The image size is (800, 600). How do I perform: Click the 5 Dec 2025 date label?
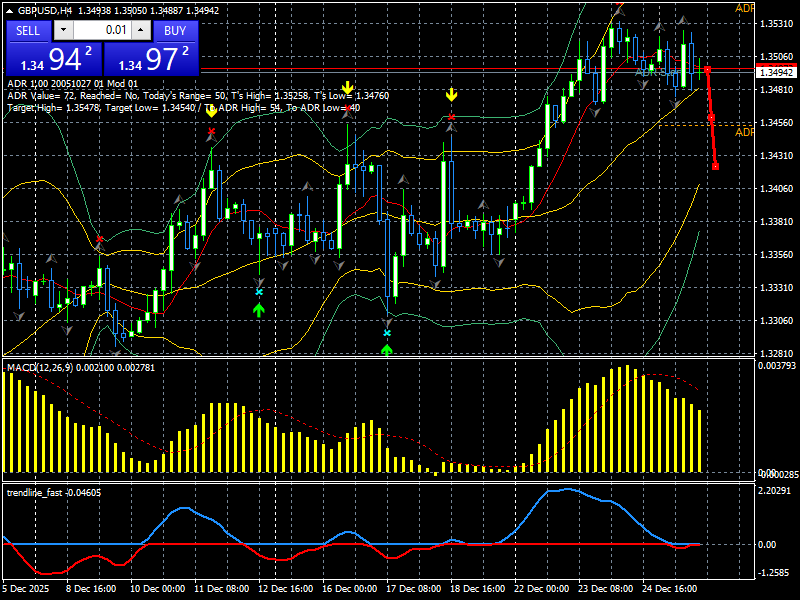tap(26, 588)
